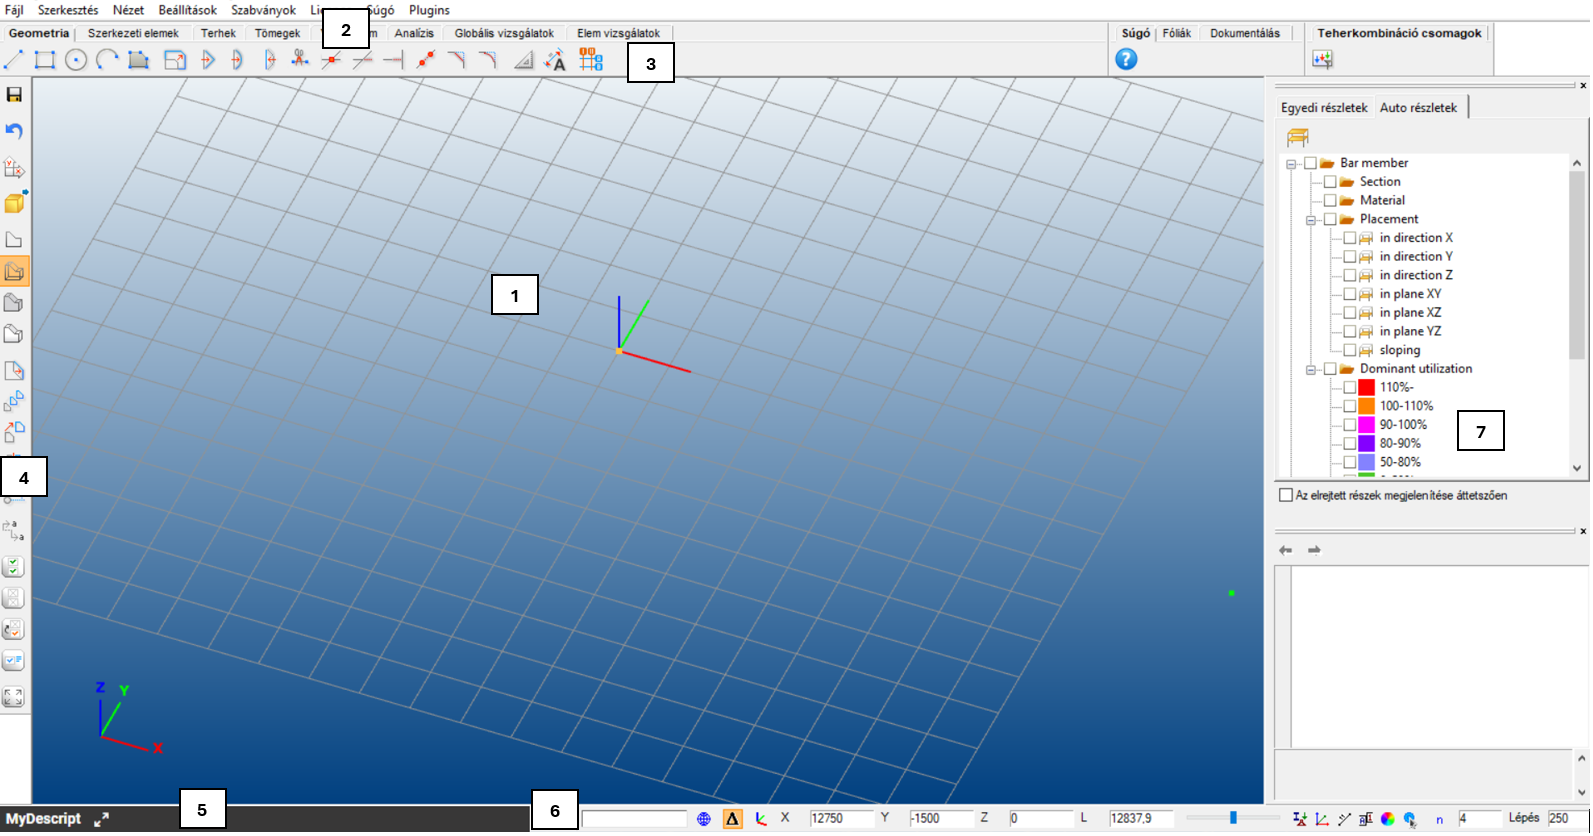The image size is (1593, 836).
Task: Select the draw circle tool
Action: coord(76,60)
